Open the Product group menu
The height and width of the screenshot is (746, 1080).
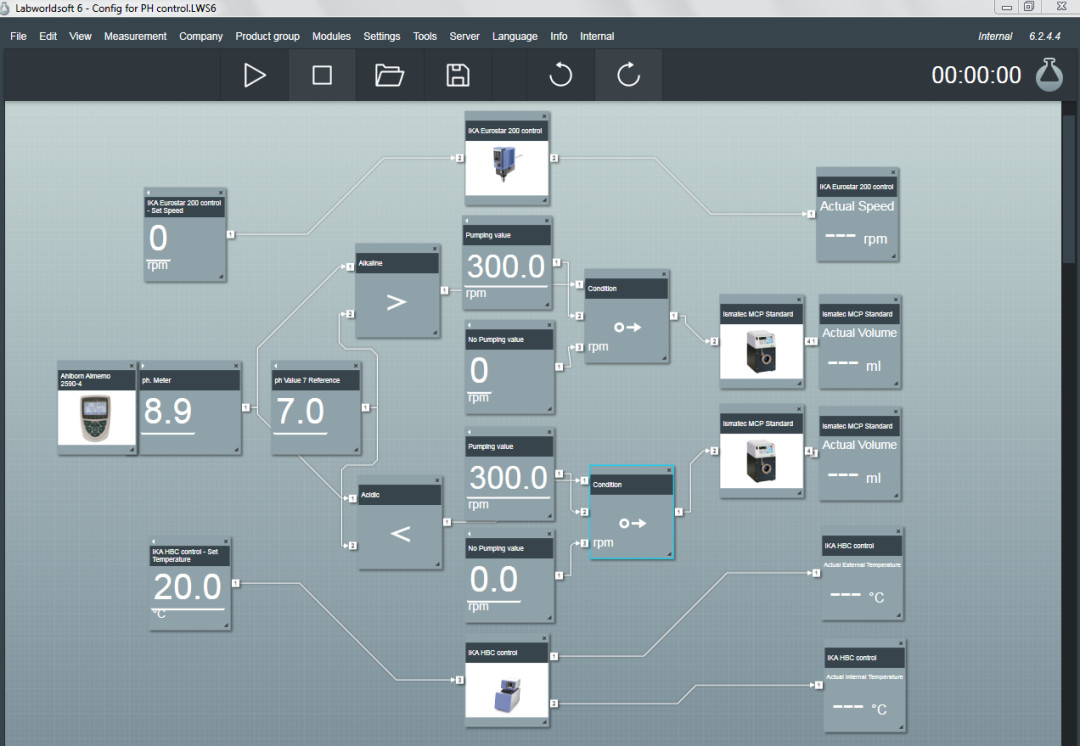(x=267, y=36)
